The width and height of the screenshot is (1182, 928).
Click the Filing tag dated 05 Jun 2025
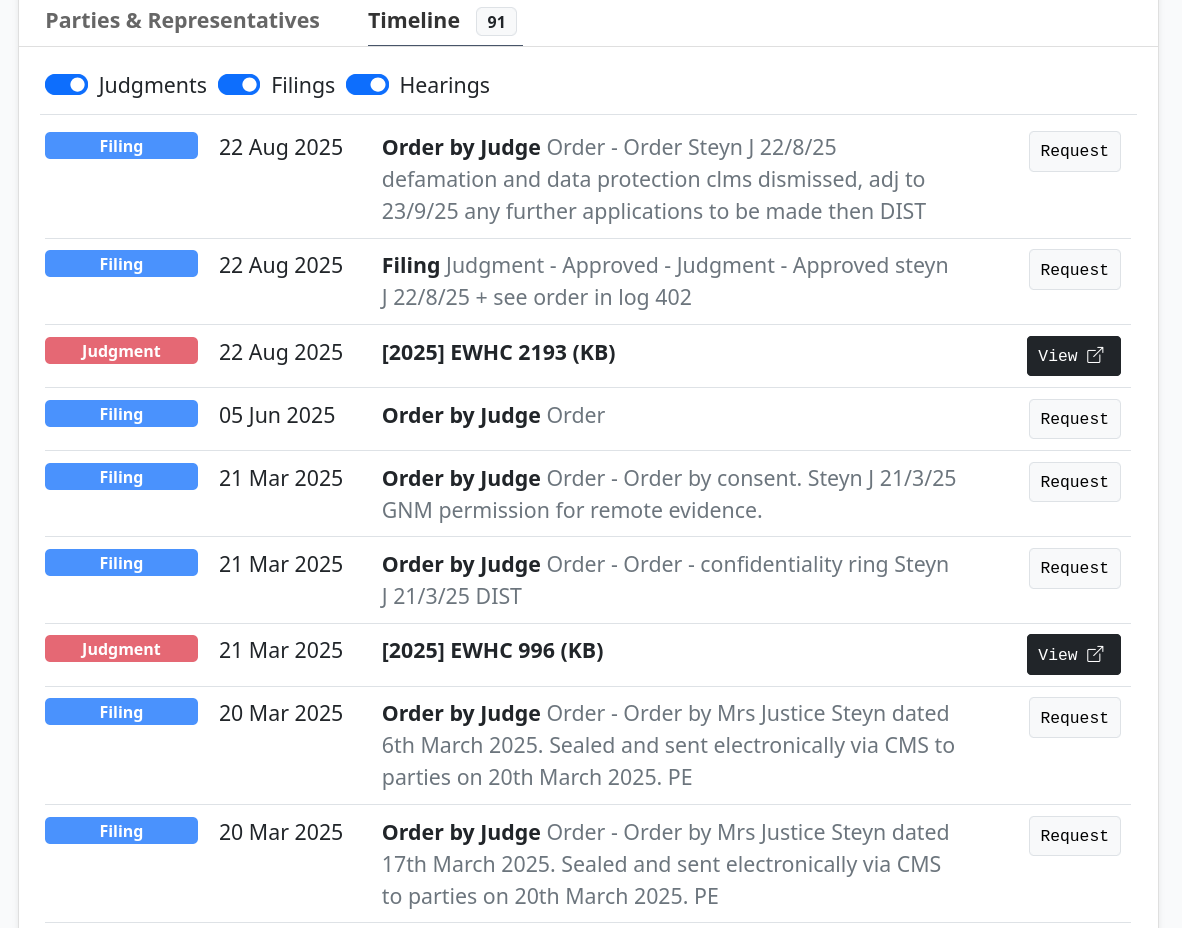coord(121,414)
